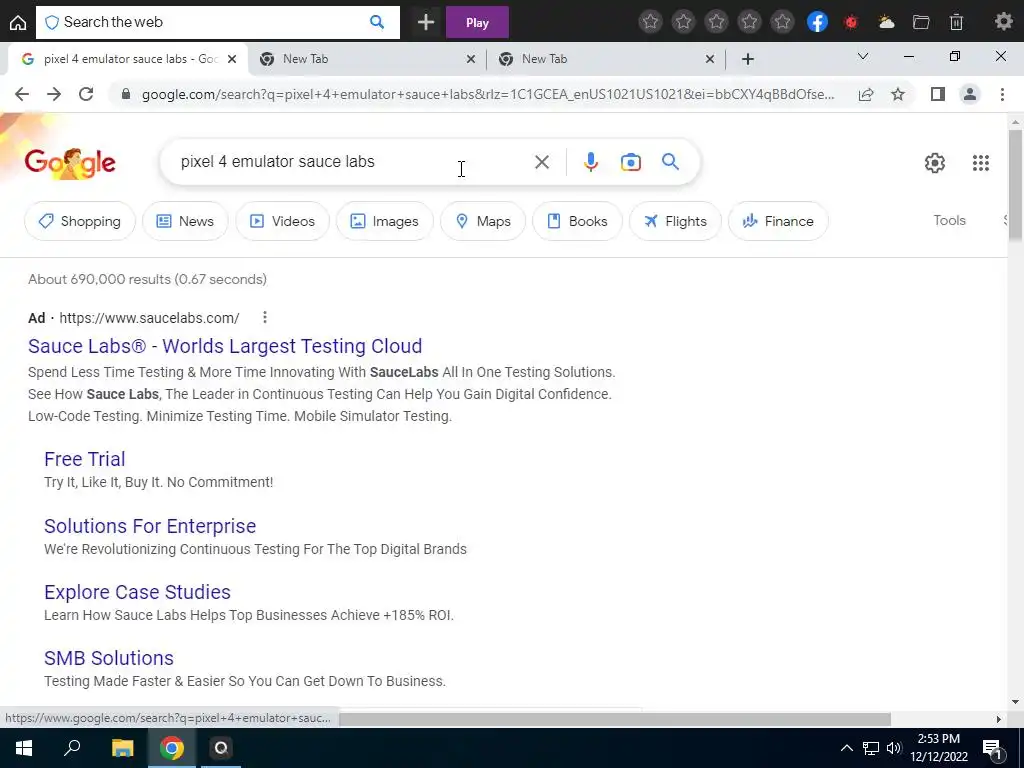Image resolution: width=1024 pixels, height=768 pixels.
Task: Click the trash can icon in the top bar
Action: coord(956,22)
